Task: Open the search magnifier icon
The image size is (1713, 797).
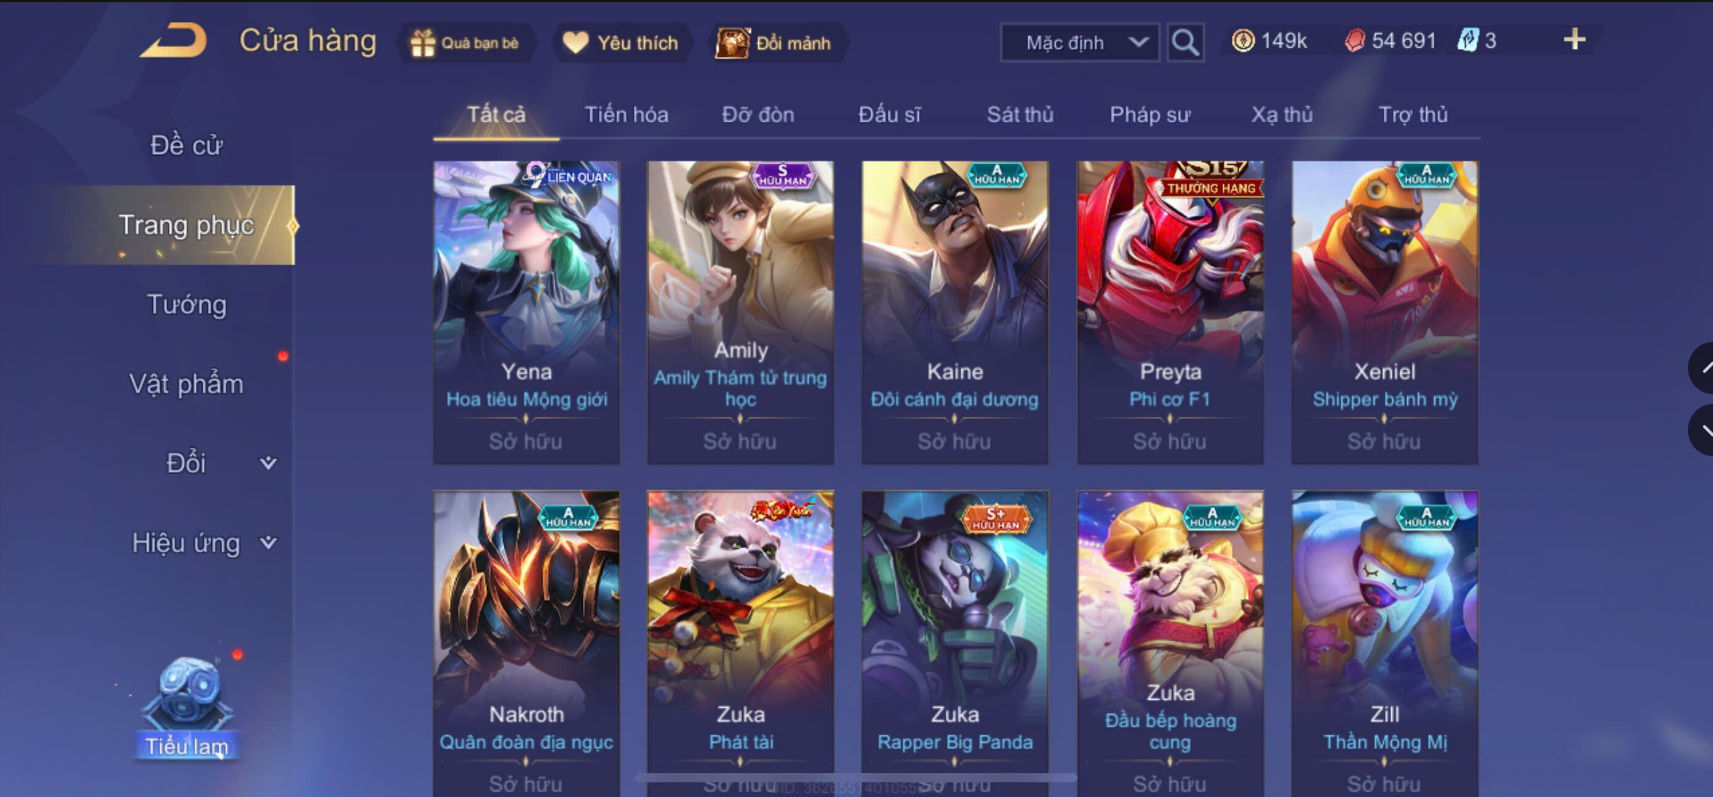Action: point(1185,42)
